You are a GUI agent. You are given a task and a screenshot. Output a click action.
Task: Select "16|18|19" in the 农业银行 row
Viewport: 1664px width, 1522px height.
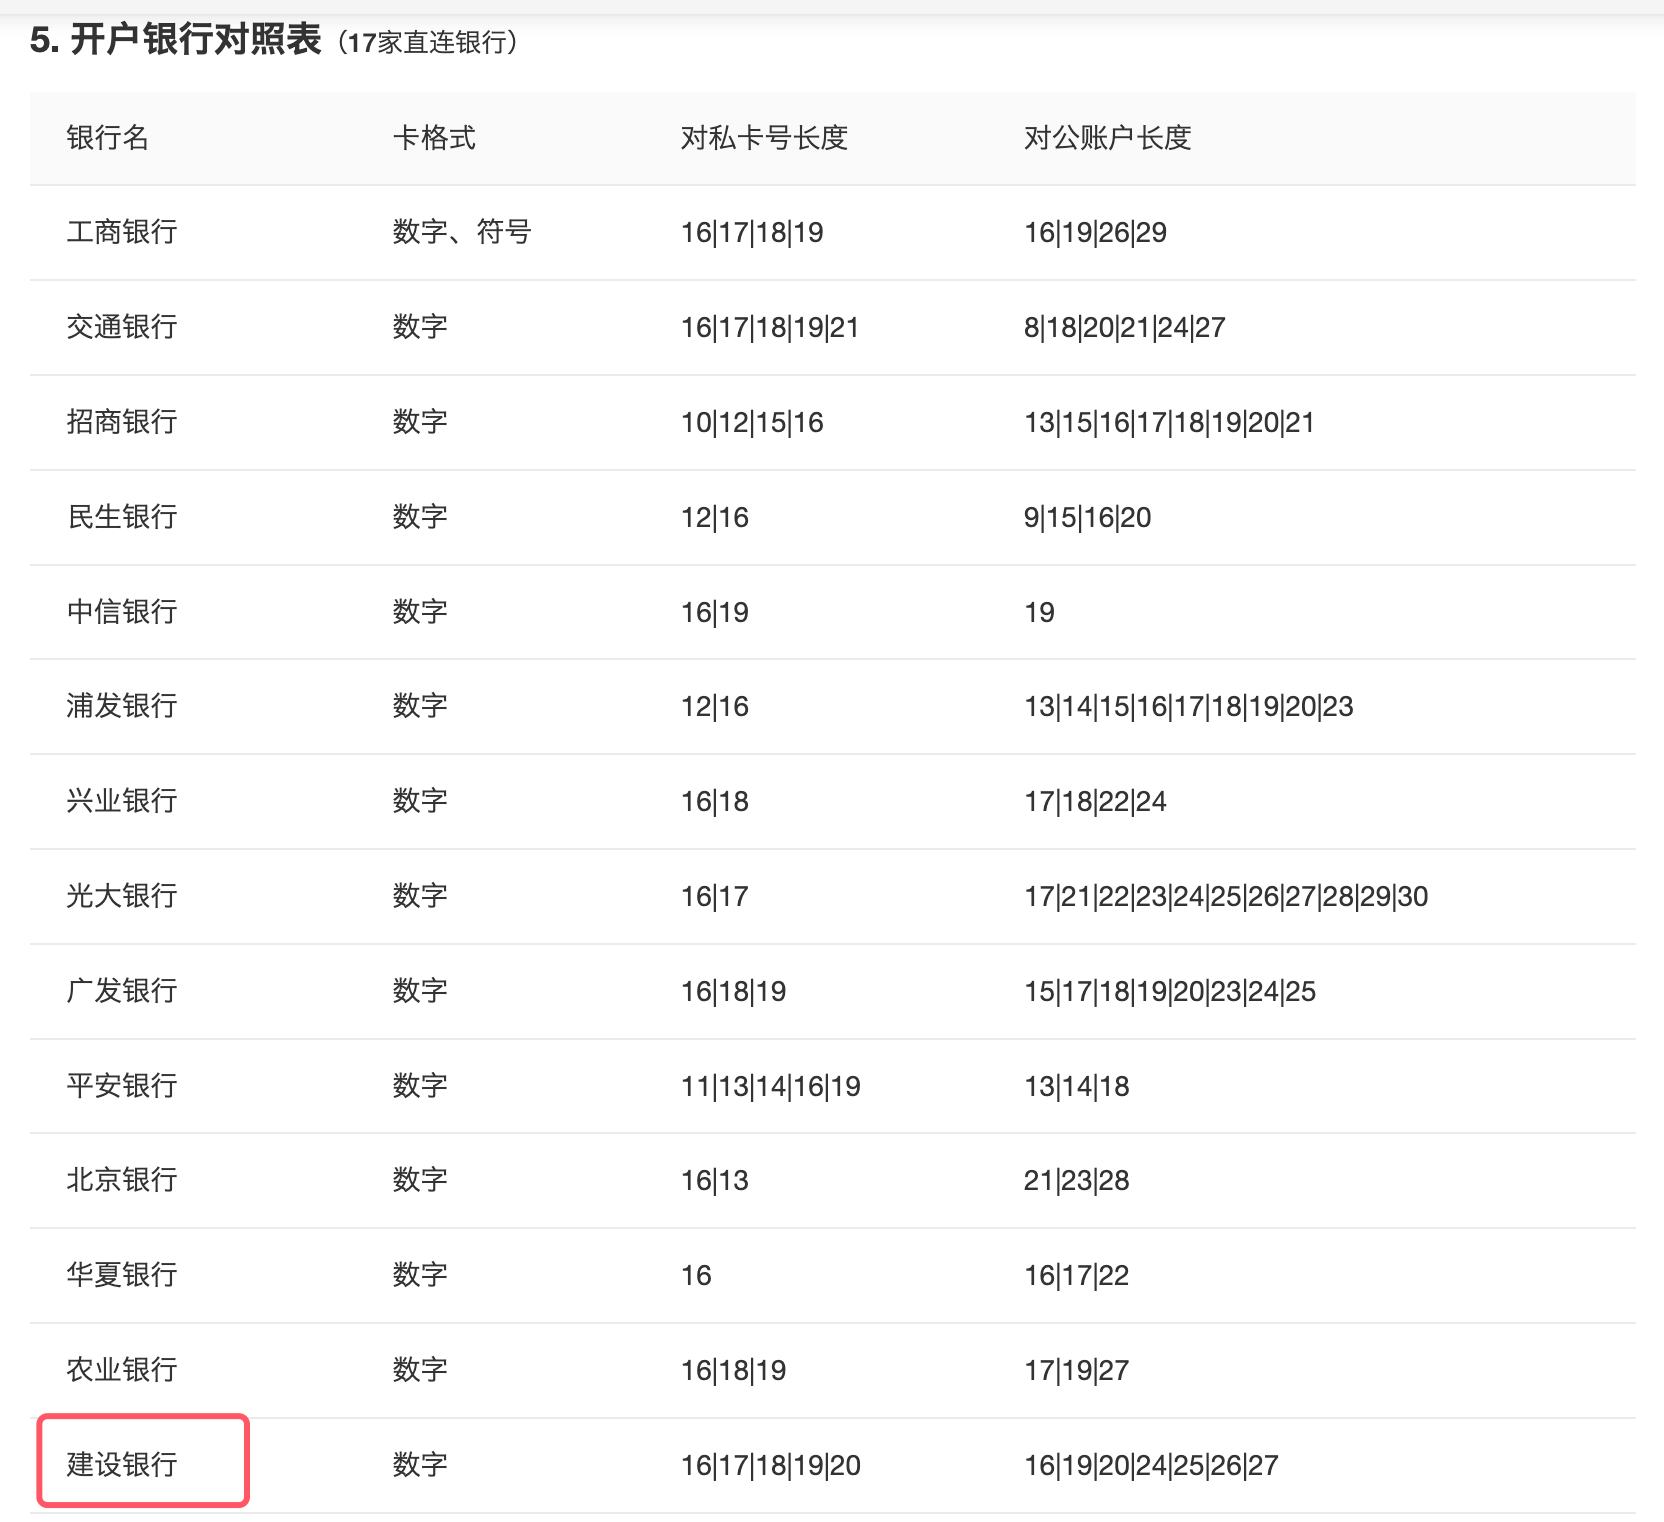(733, 1371)
